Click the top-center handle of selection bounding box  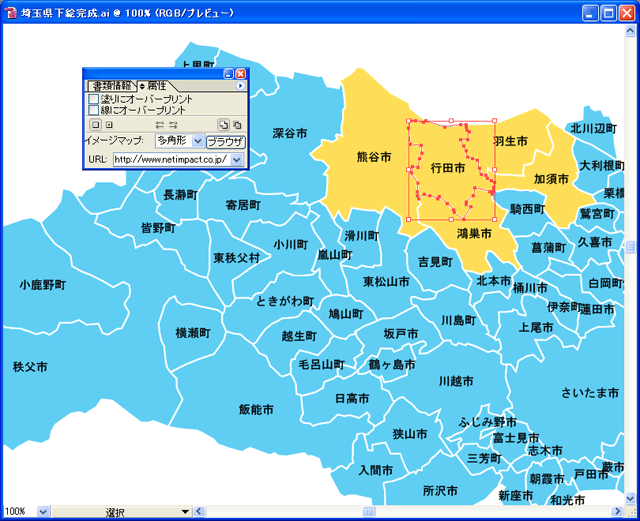click(x=451, y=121)
